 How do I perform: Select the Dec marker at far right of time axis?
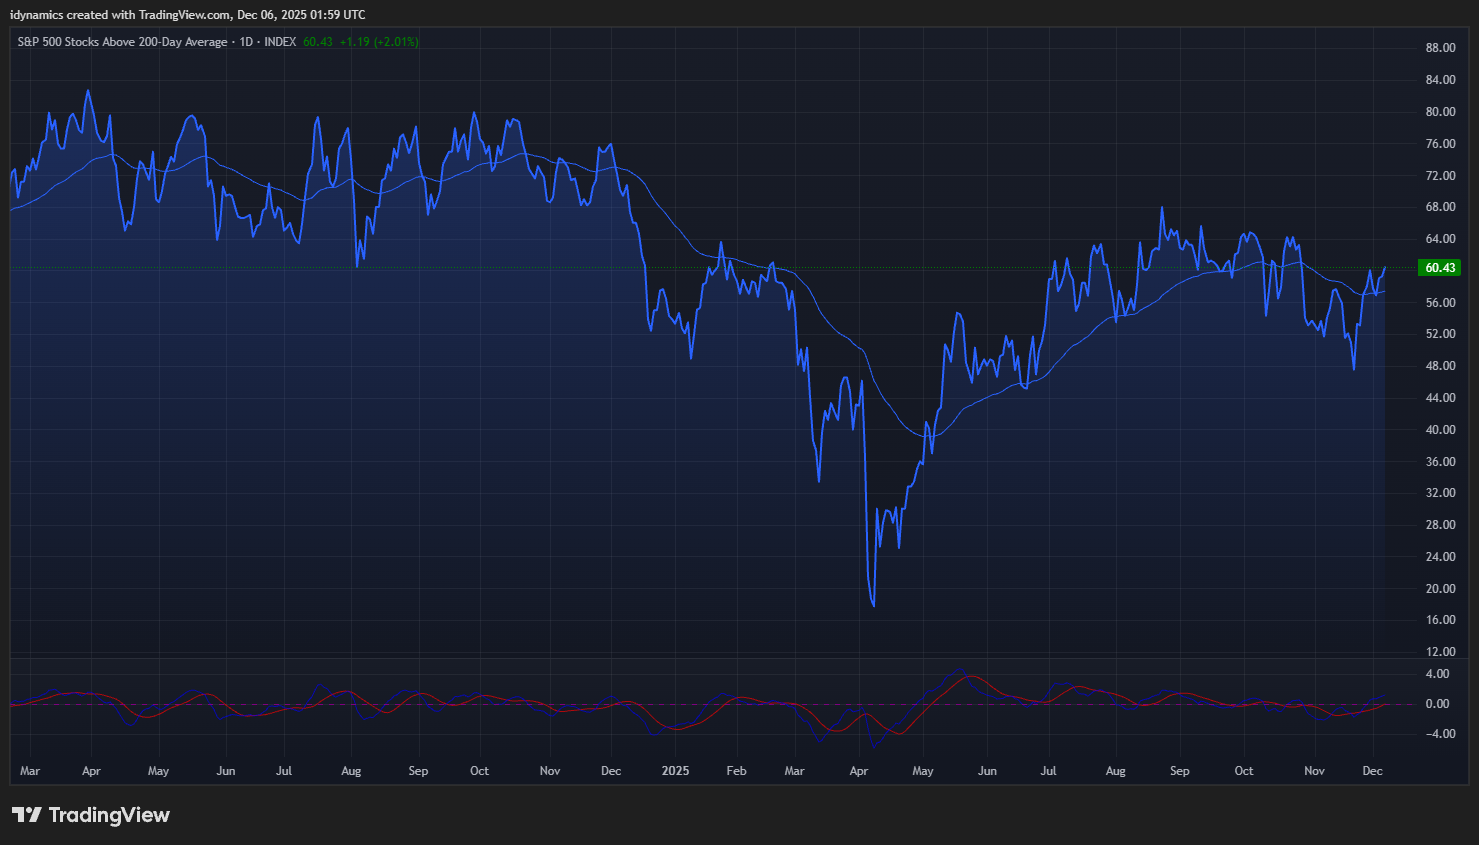pyautogui.click(x=1372, y=771)
